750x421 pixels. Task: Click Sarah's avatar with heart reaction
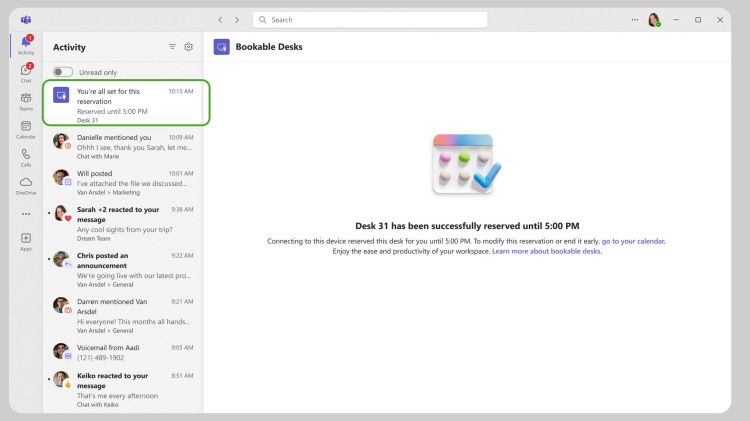click(61, 213)
